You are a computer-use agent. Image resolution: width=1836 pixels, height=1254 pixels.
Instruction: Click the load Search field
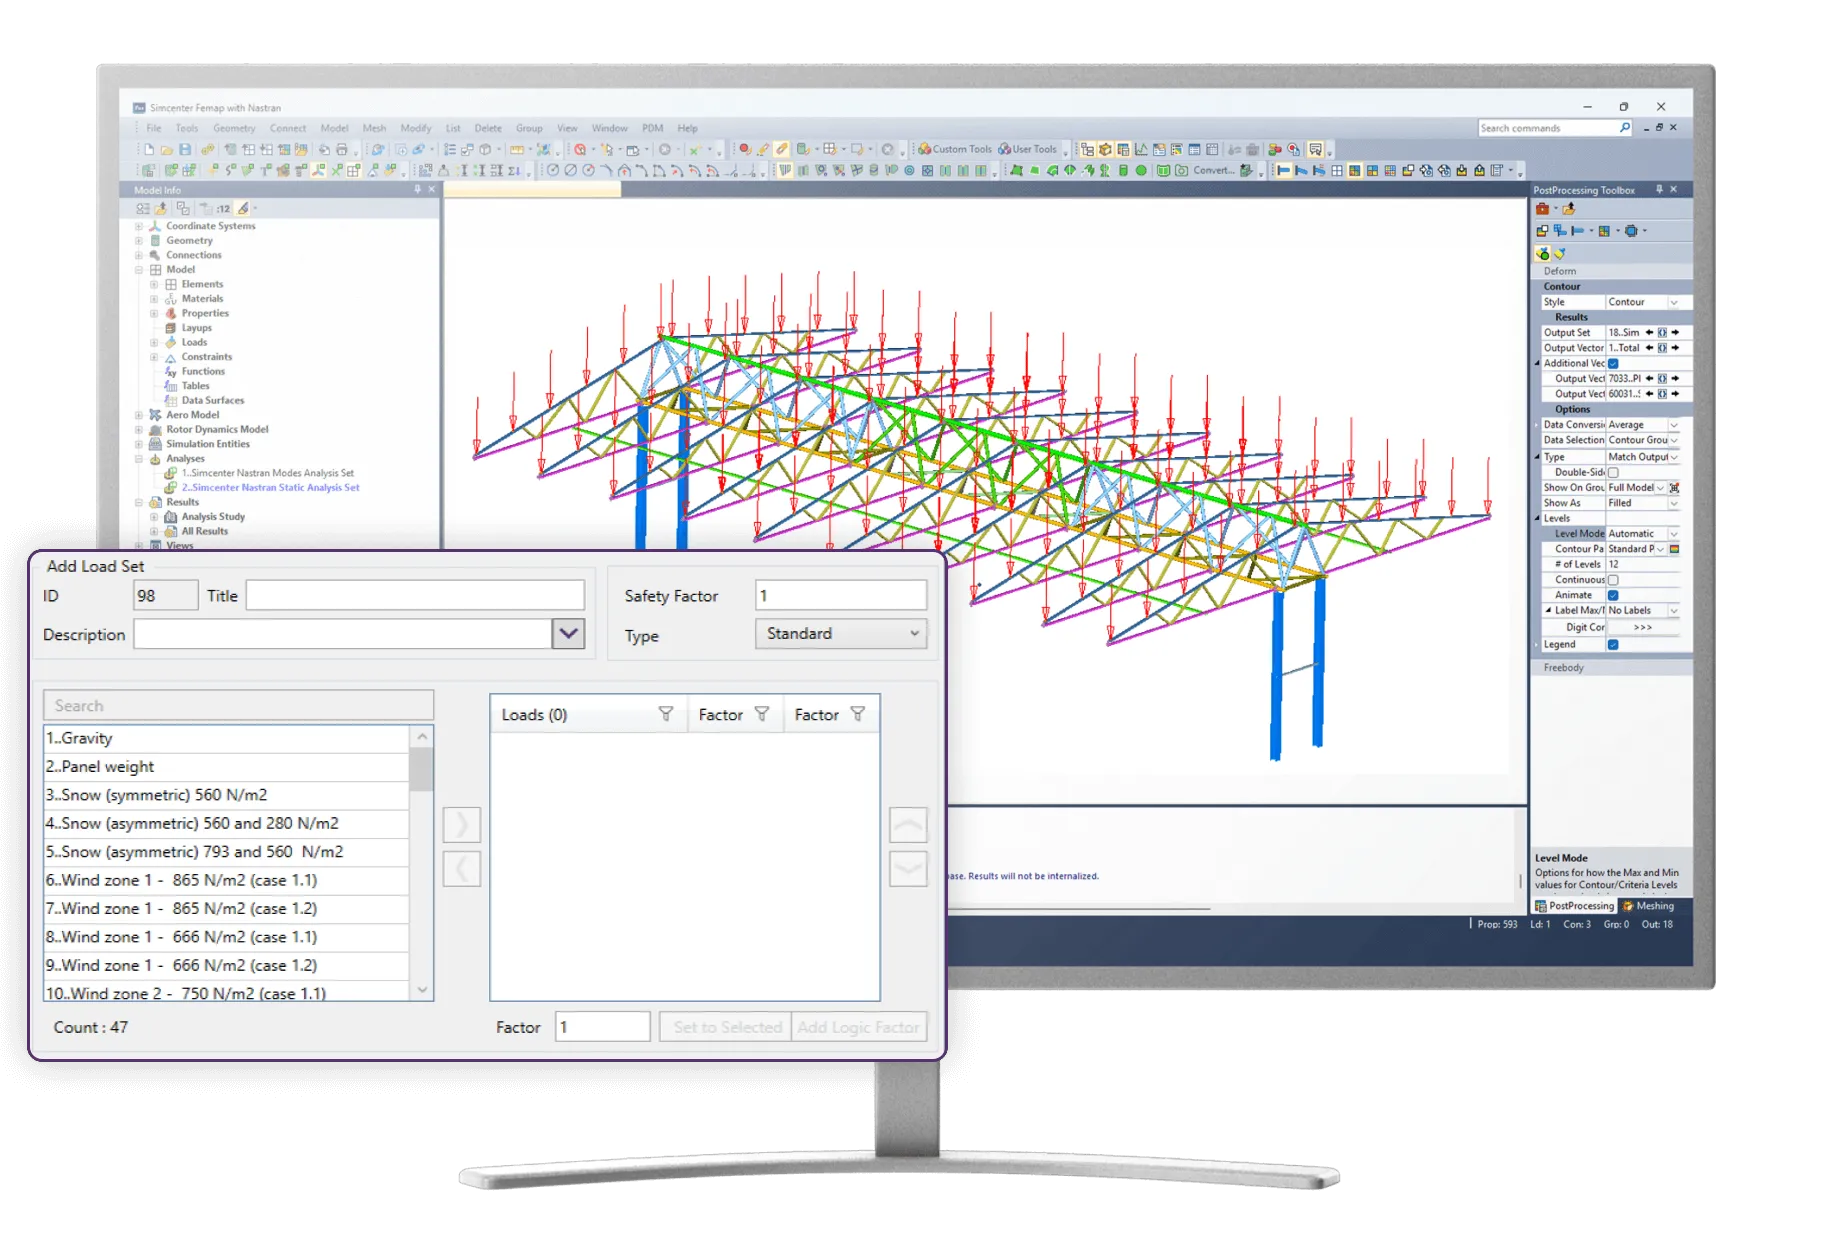pos(238,705)
